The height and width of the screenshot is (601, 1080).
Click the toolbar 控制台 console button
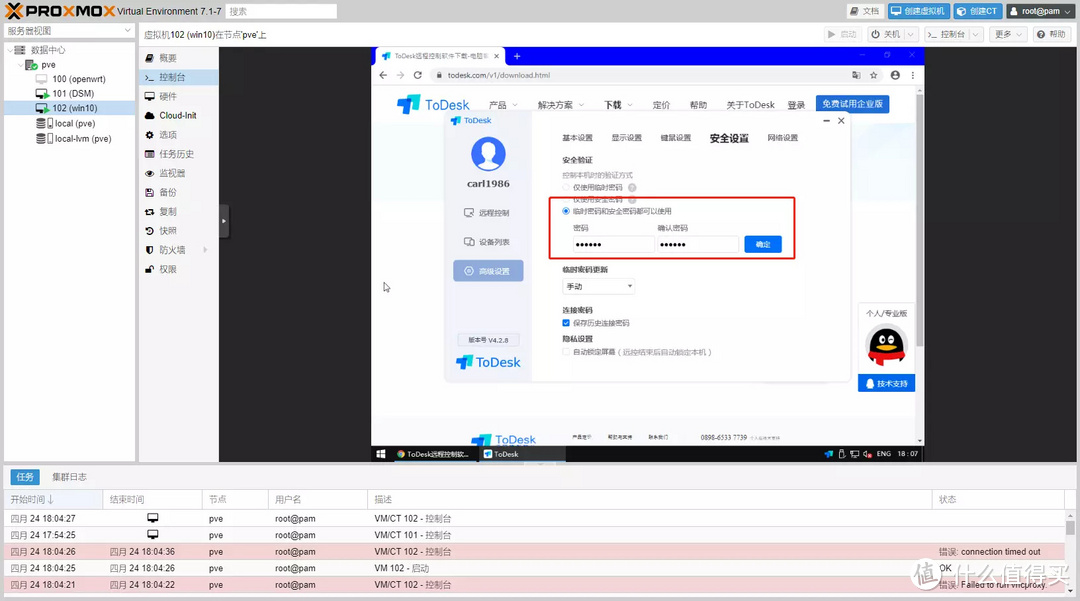946,34
